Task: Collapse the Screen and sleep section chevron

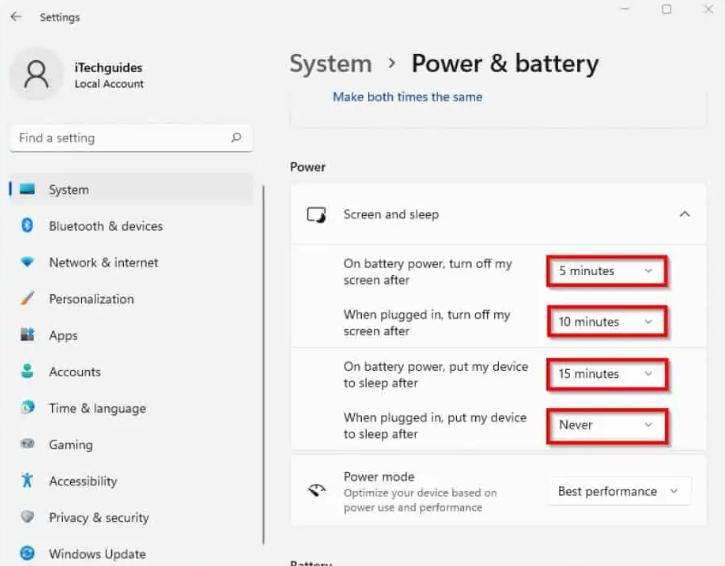Action: pos(685,214)
